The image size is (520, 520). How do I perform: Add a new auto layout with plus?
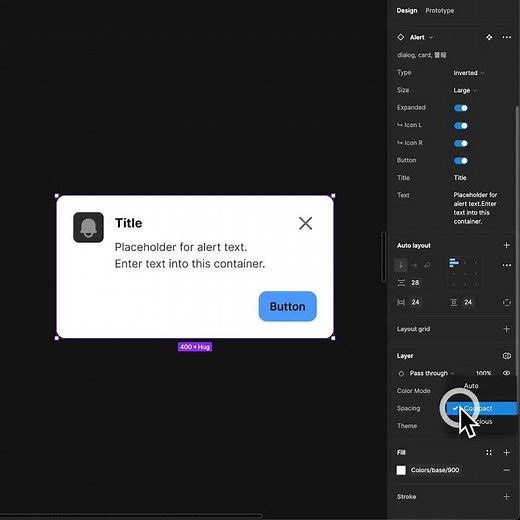(506, 245)
